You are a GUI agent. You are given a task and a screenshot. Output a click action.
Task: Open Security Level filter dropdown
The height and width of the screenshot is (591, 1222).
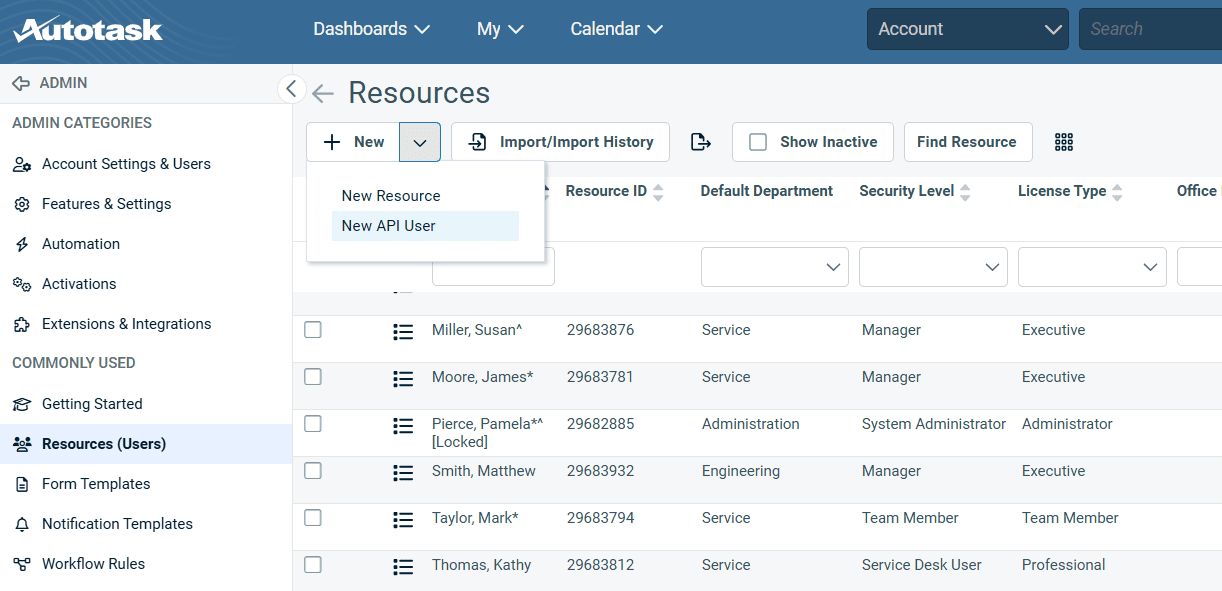pos(933,267)
